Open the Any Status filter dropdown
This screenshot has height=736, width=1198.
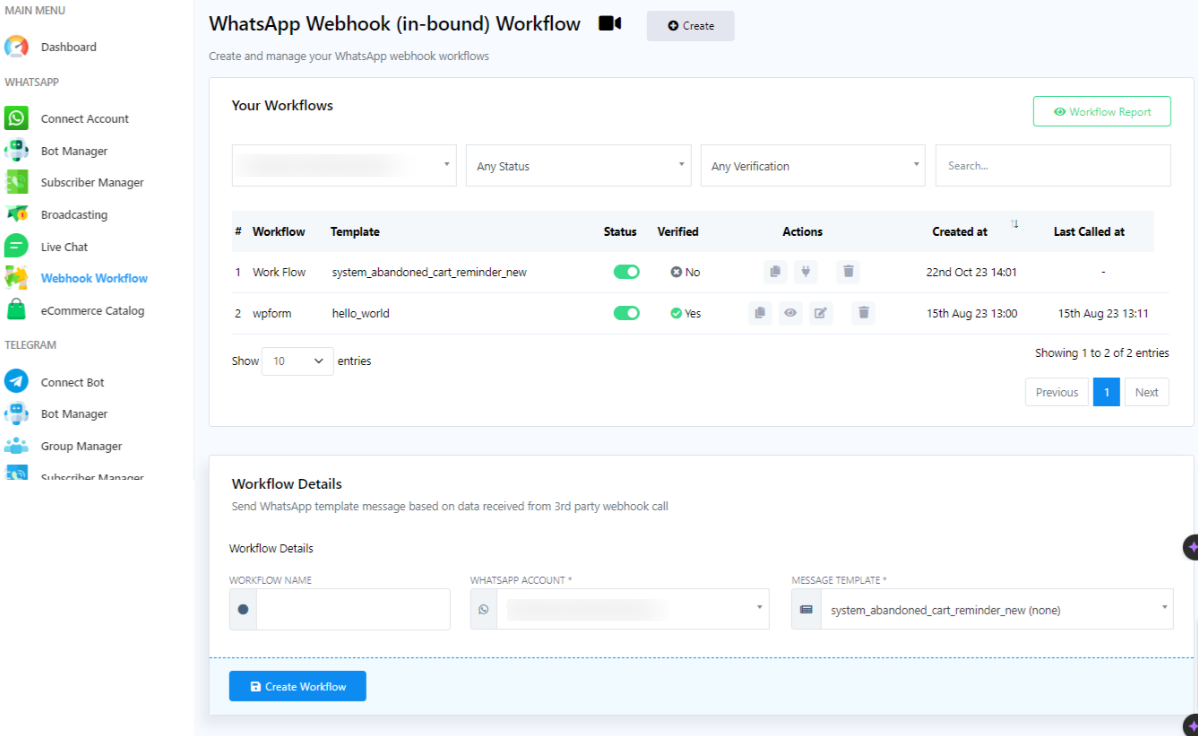[x=578, y=165]
